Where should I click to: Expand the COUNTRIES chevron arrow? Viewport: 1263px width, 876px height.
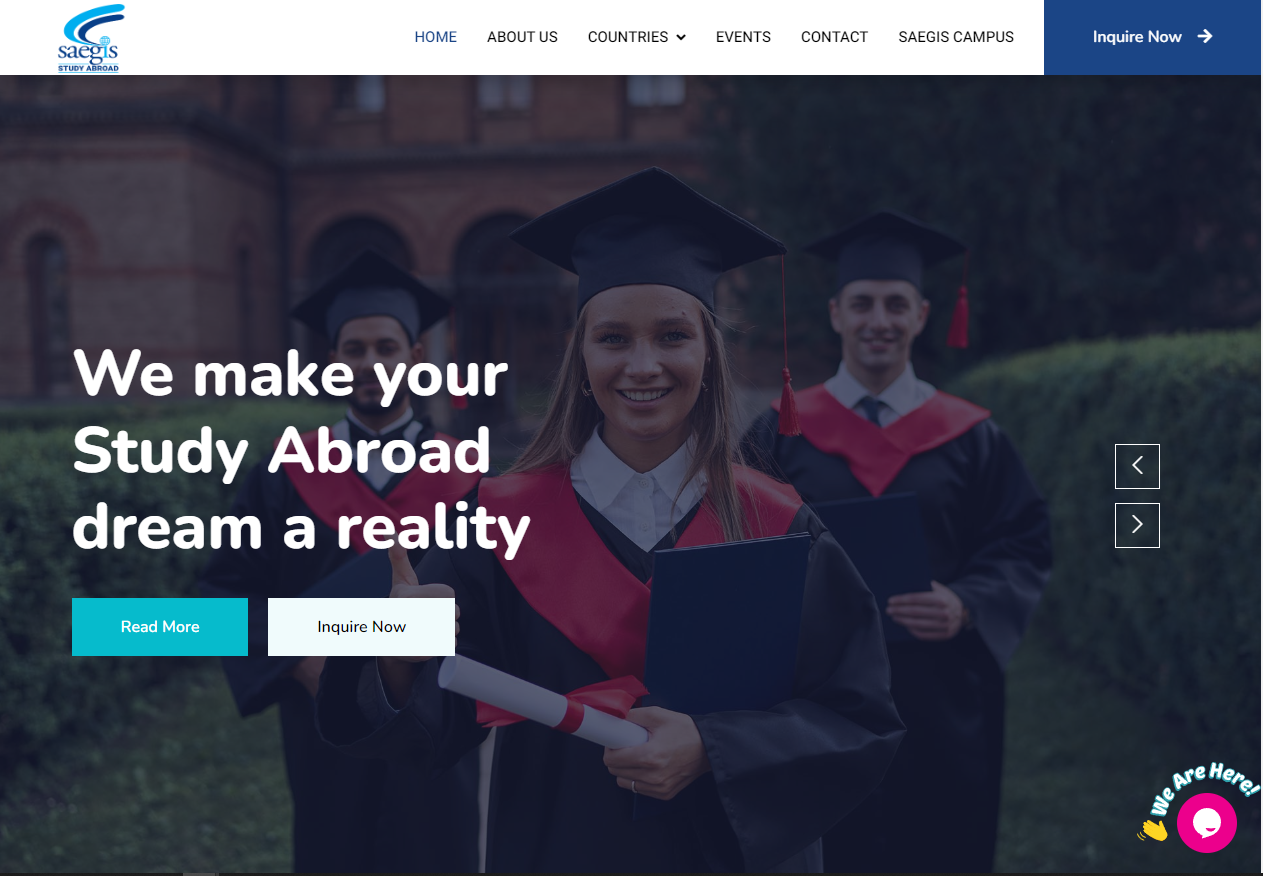point(681,38)
